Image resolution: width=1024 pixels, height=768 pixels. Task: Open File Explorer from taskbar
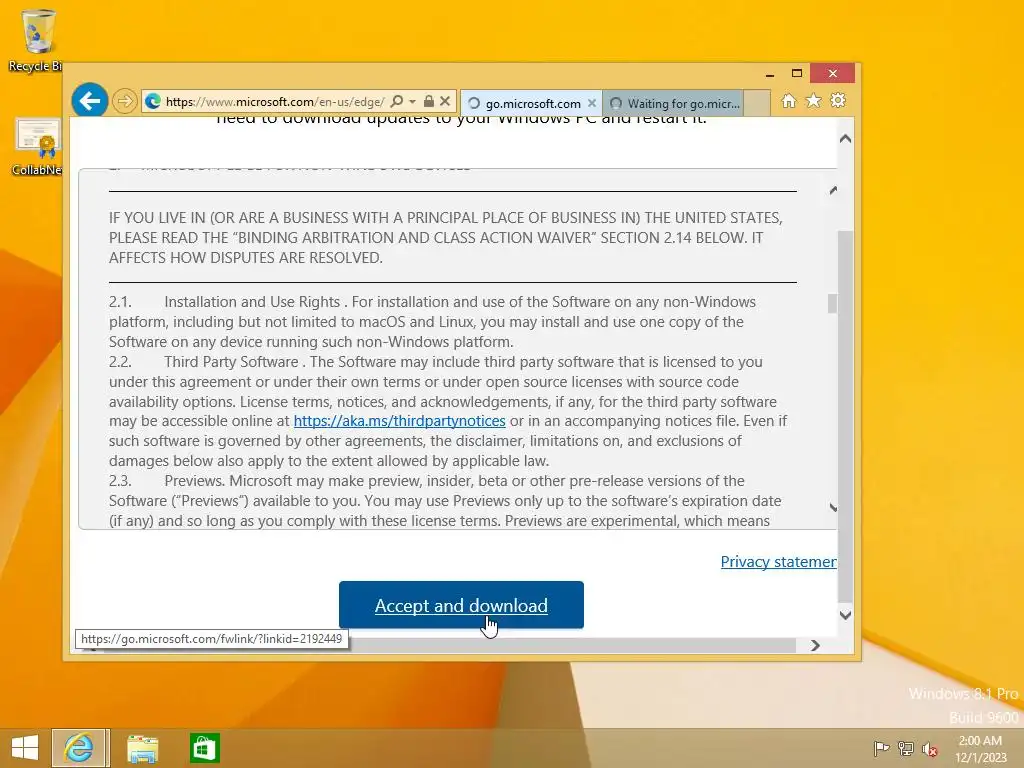click(142, 748)
